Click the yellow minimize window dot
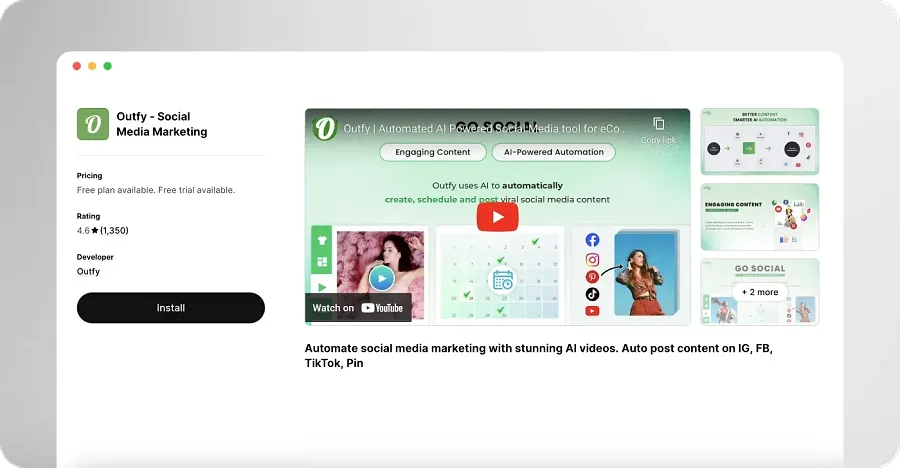 click(x=92, y=66)
